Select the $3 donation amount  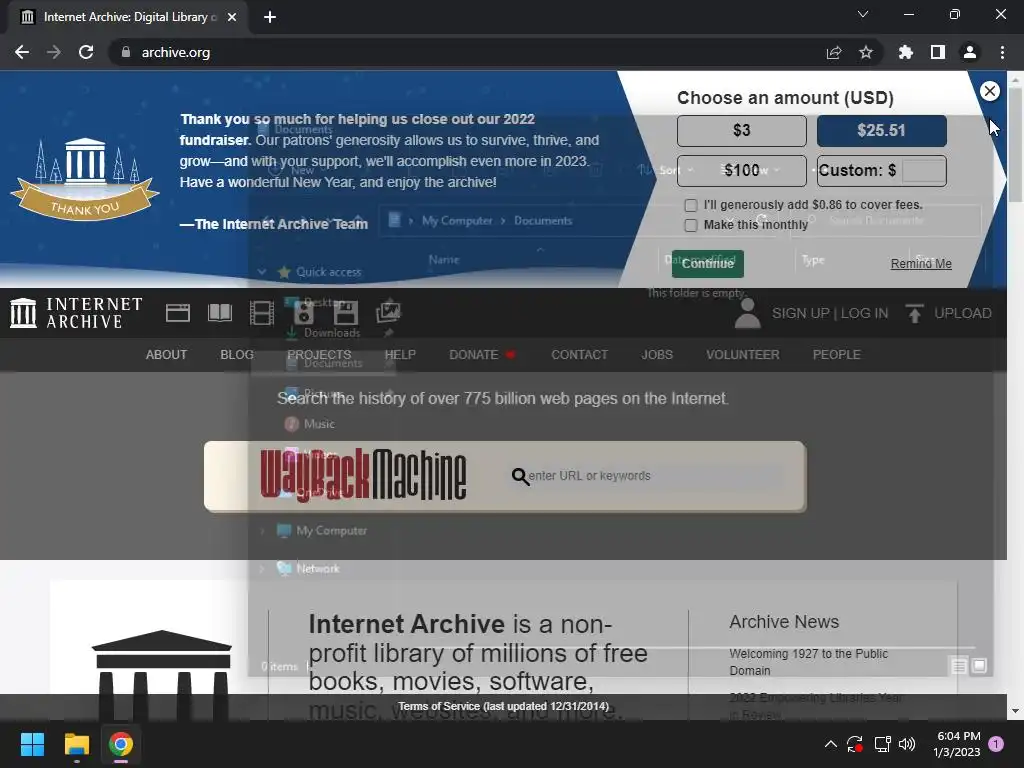point(741,131)
